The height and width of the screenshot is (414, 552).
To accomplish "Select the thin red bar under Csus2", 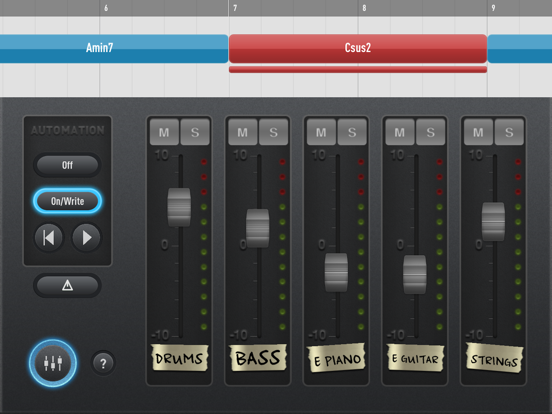I will 358,69.
